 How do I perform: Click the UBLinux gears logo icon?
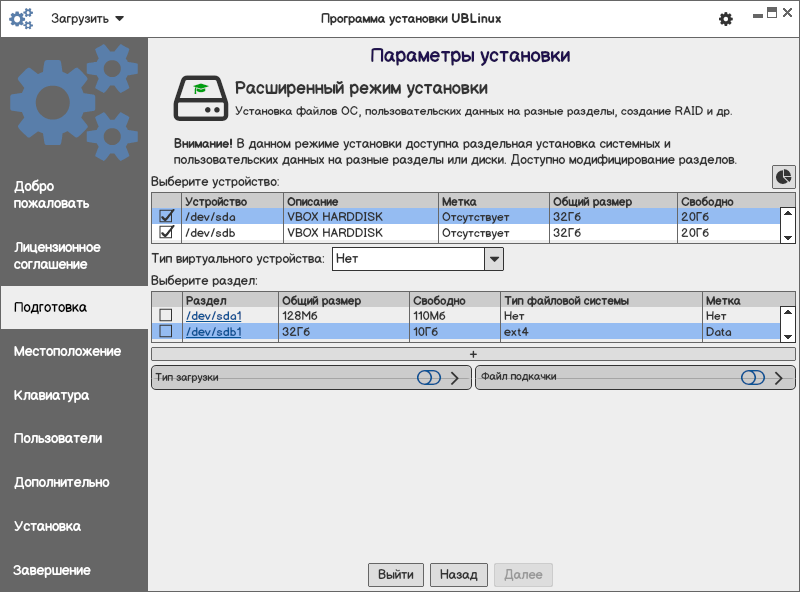[21, 19]
